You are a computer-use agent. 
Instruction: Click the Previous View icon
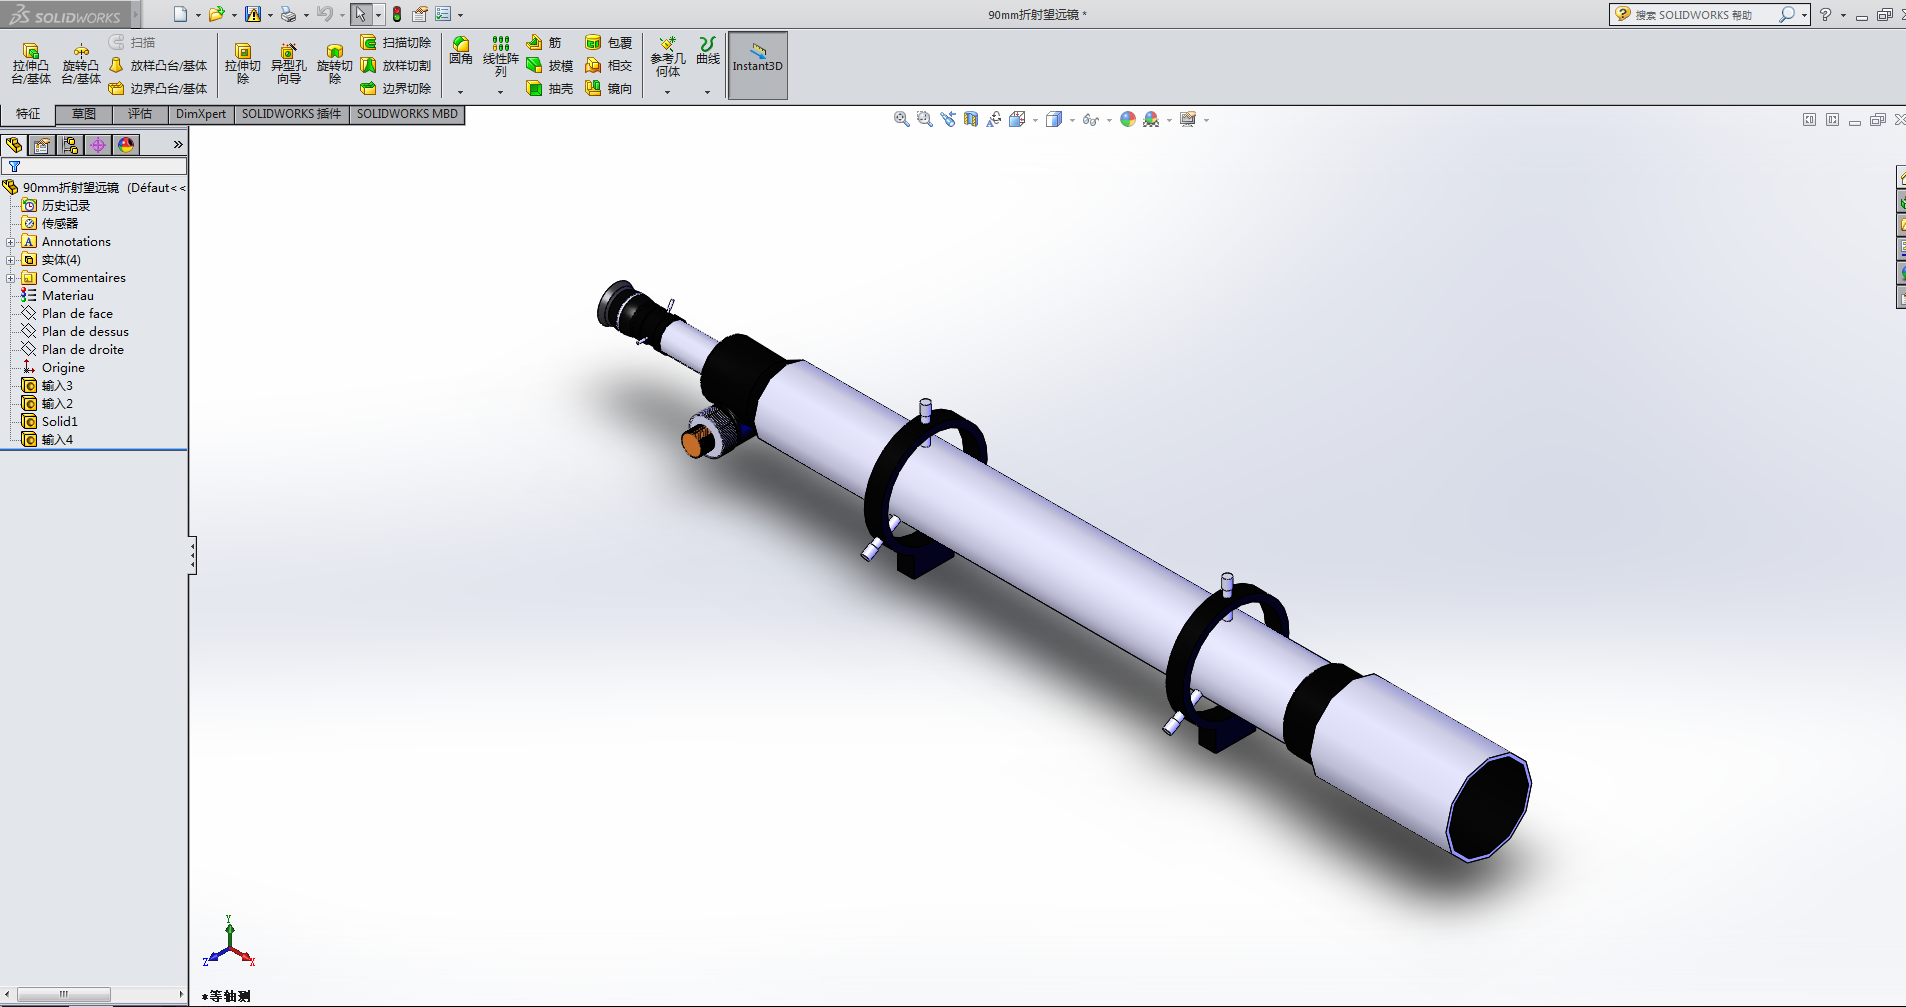tap(948, 119)
